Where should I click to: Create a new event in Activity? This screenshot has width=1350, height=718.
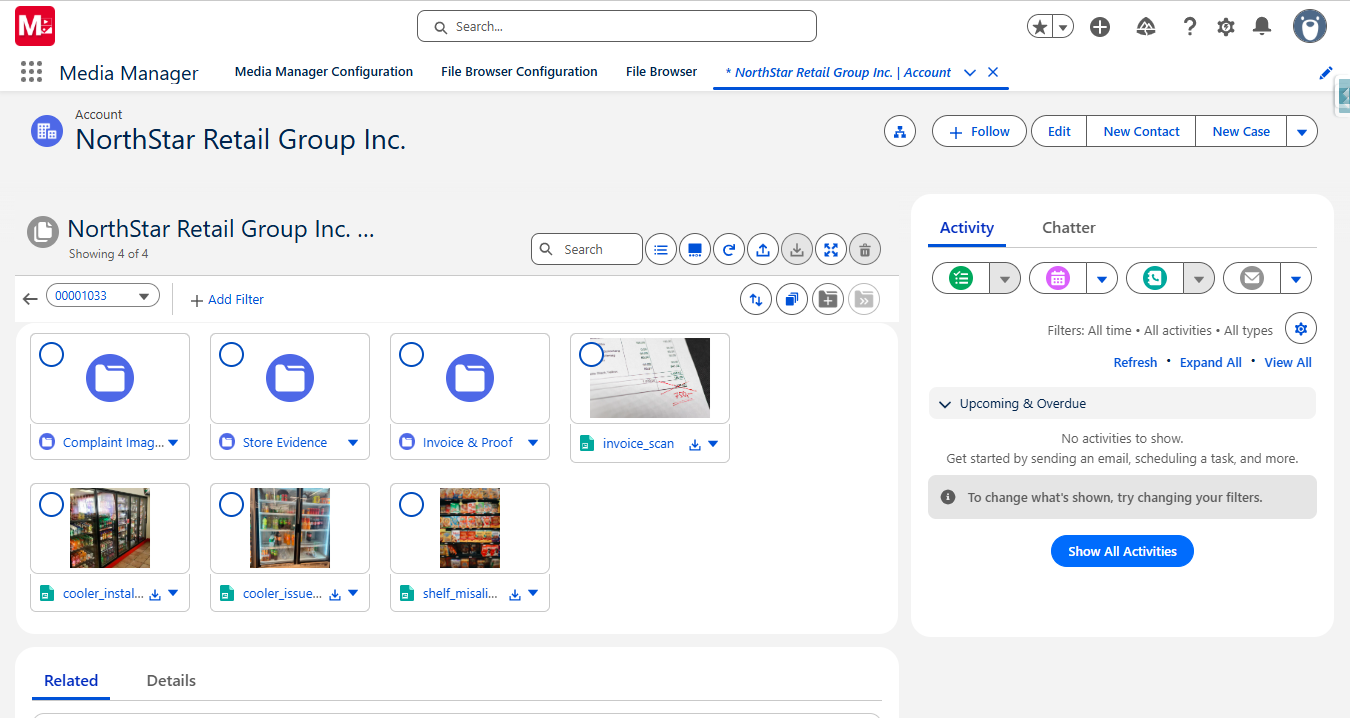pyautogui.click(x=1058, y=278)
